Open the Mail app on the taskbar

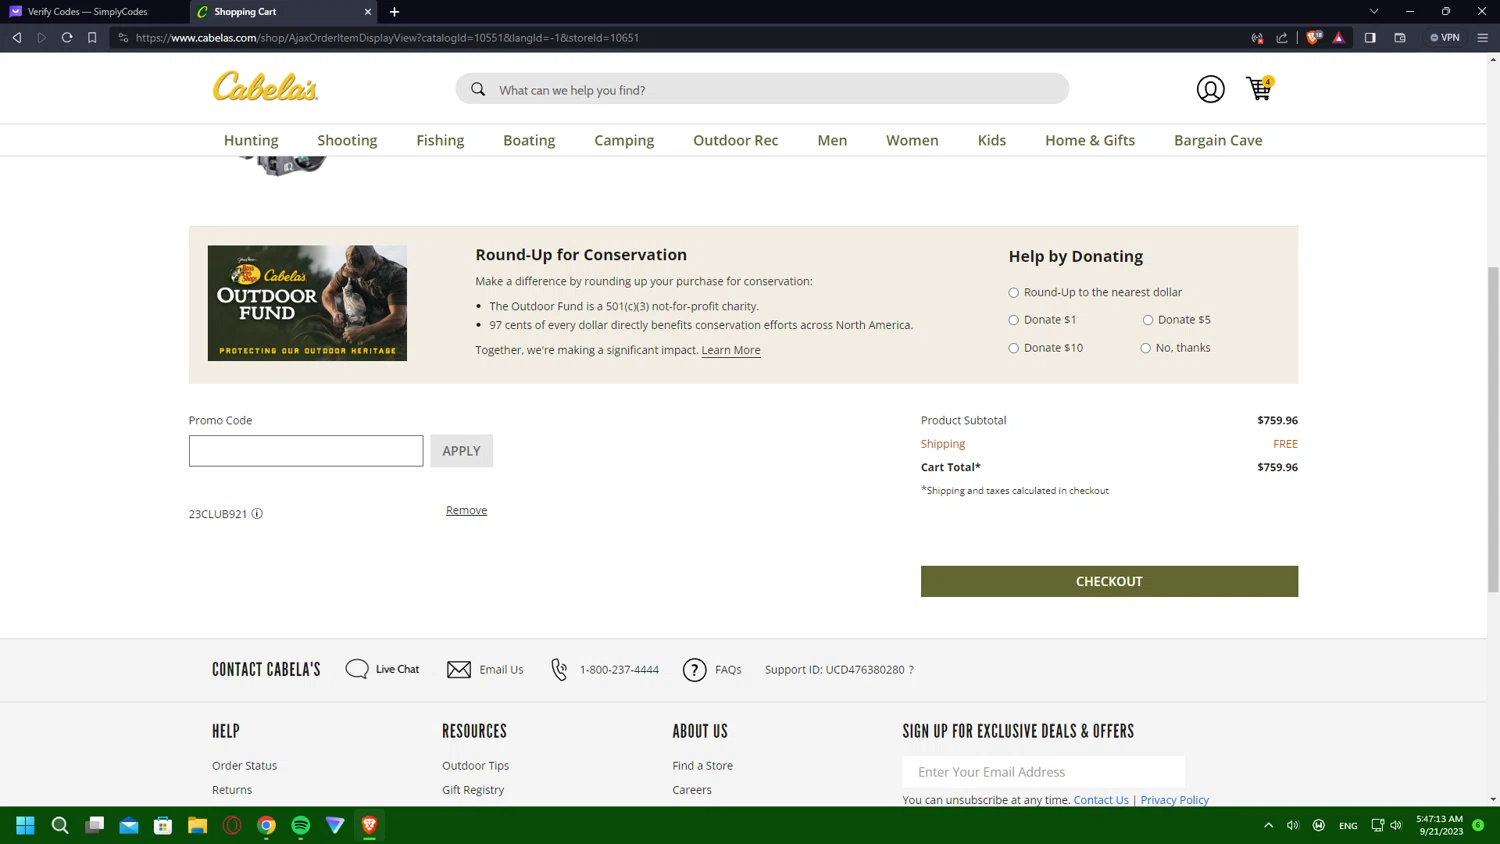(x=129, y=825)
